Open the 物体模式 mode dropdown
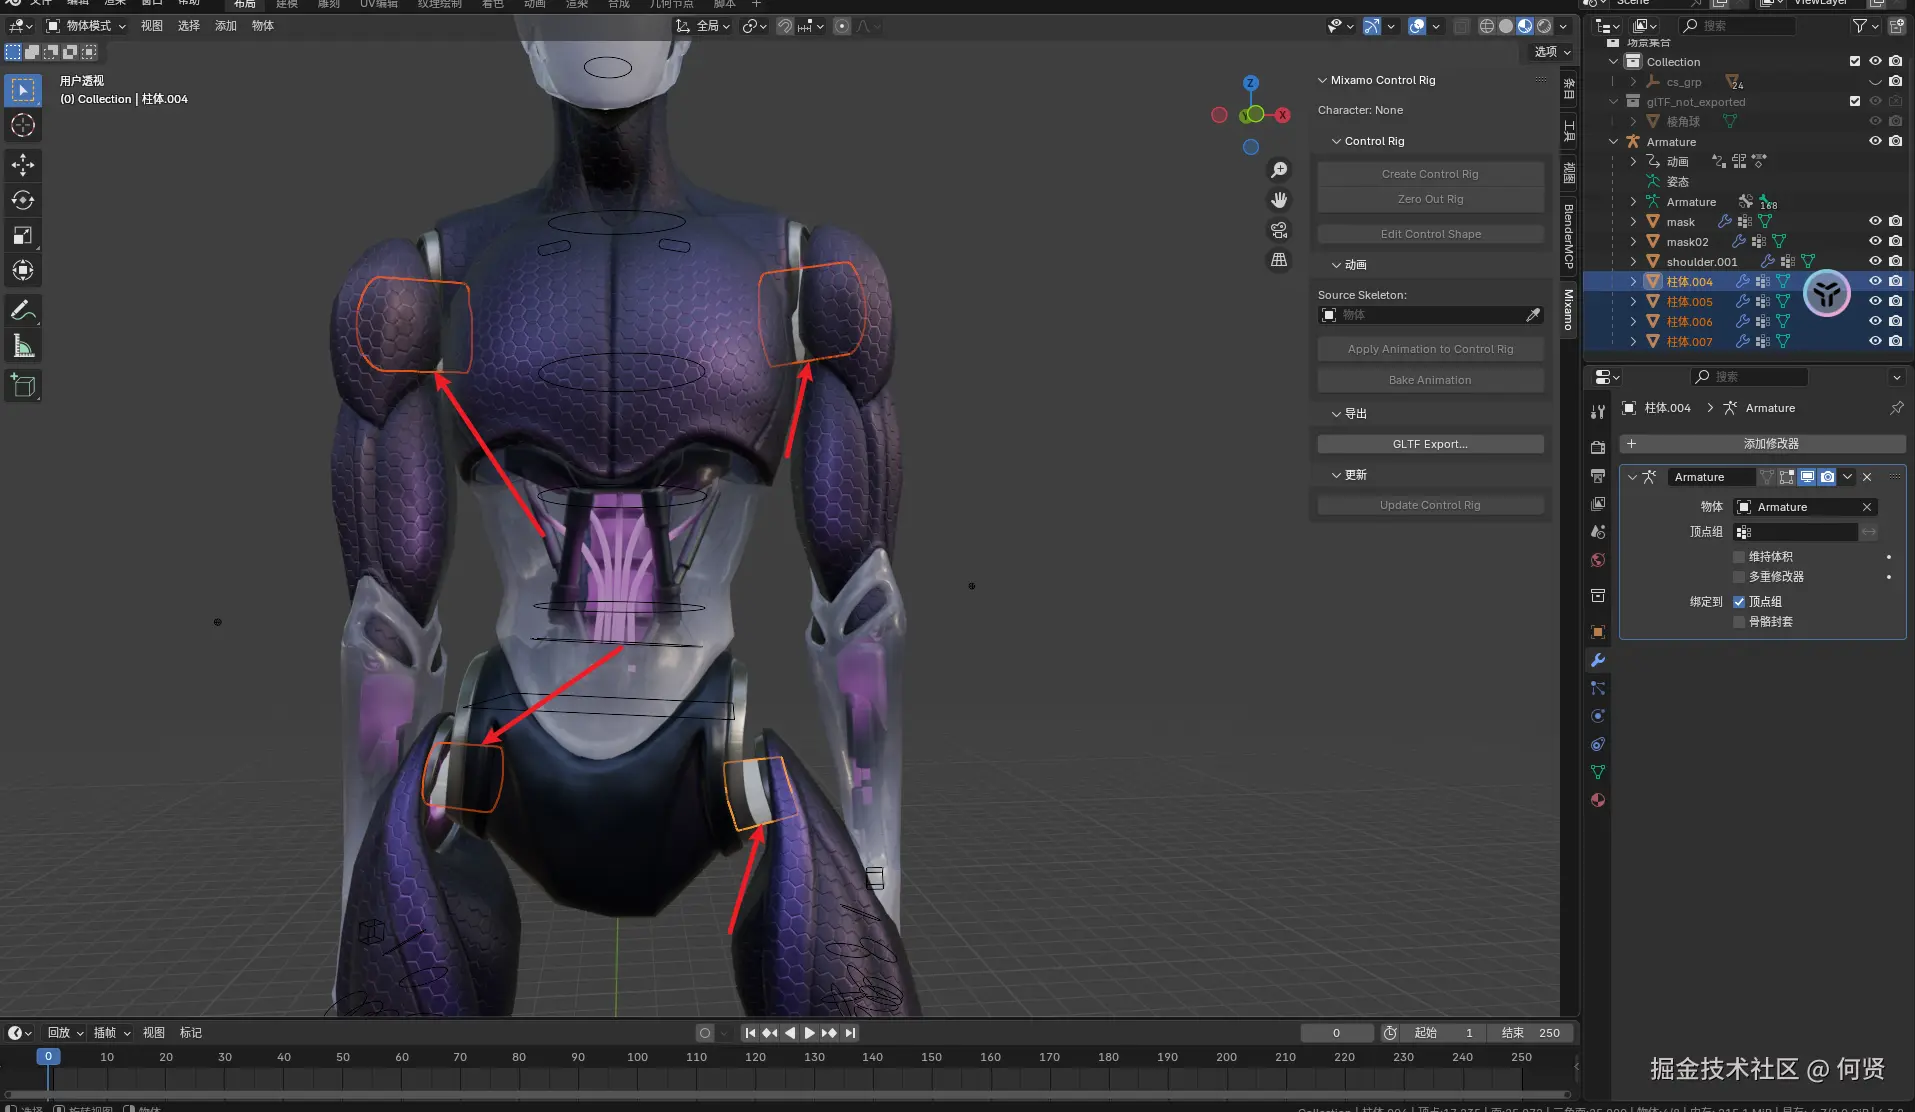Screen dimensions: 1915x1112 87,26
